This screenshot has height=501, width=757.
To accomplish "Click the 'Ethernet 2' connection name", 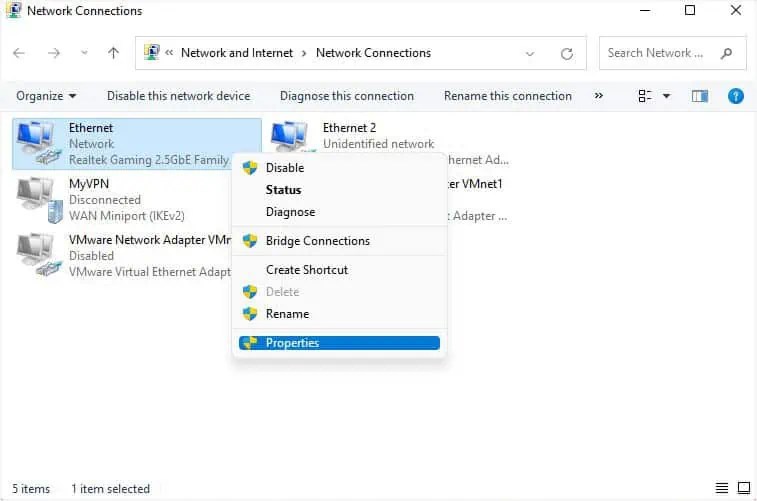I will pos(349,128).
